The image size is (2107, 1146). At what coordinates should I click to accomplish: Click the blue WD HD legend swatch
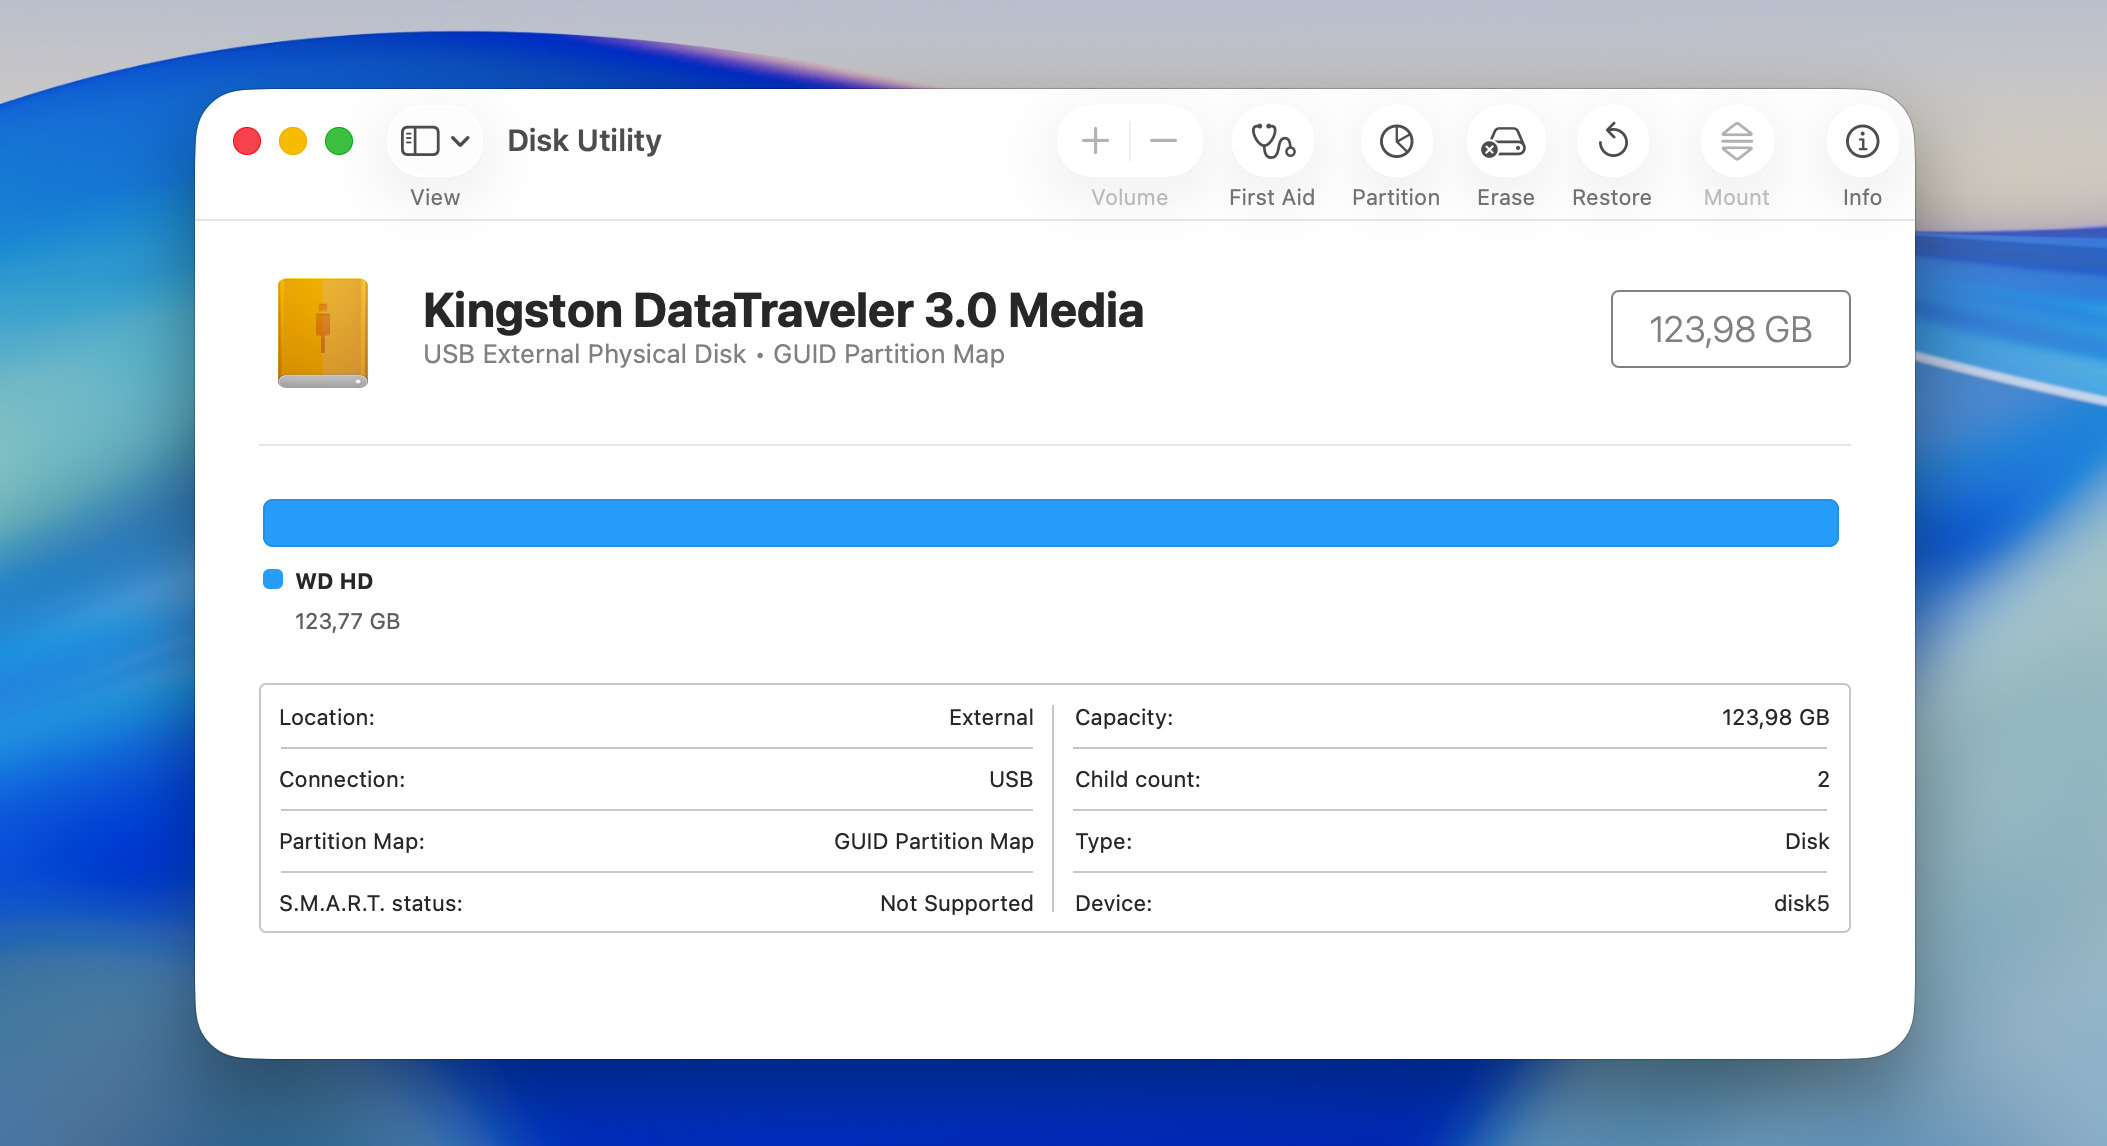tap(273, 579)
